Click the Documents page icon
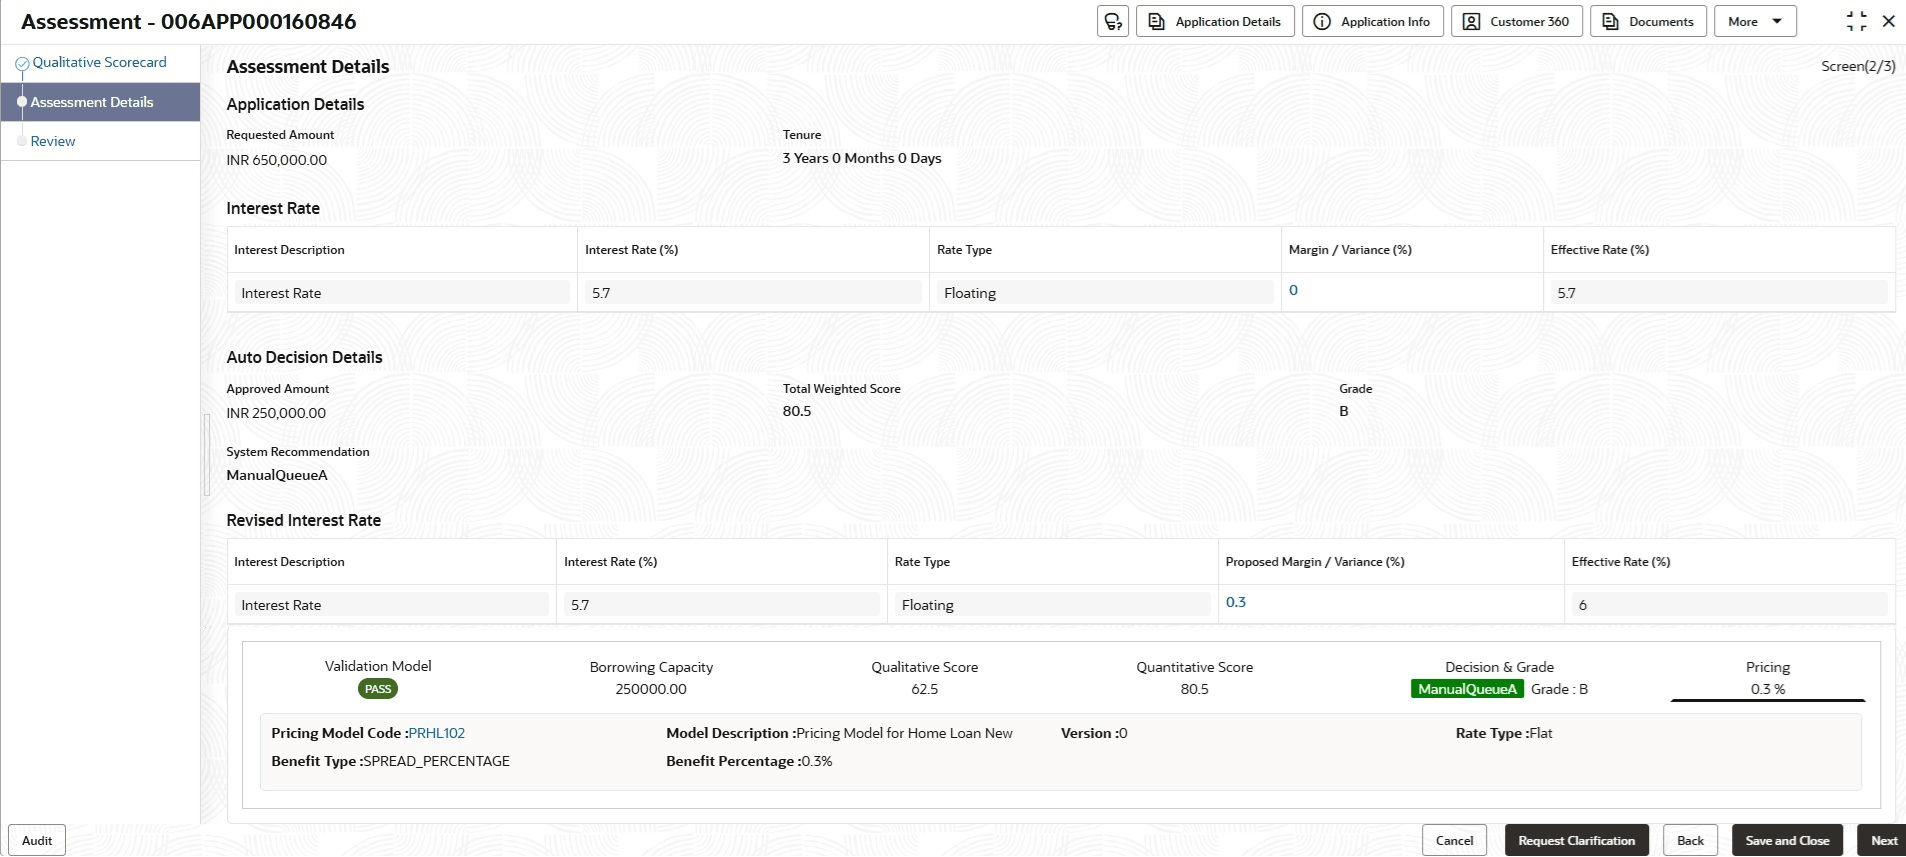This screenshot has width=1906, height=857. 1610,22
